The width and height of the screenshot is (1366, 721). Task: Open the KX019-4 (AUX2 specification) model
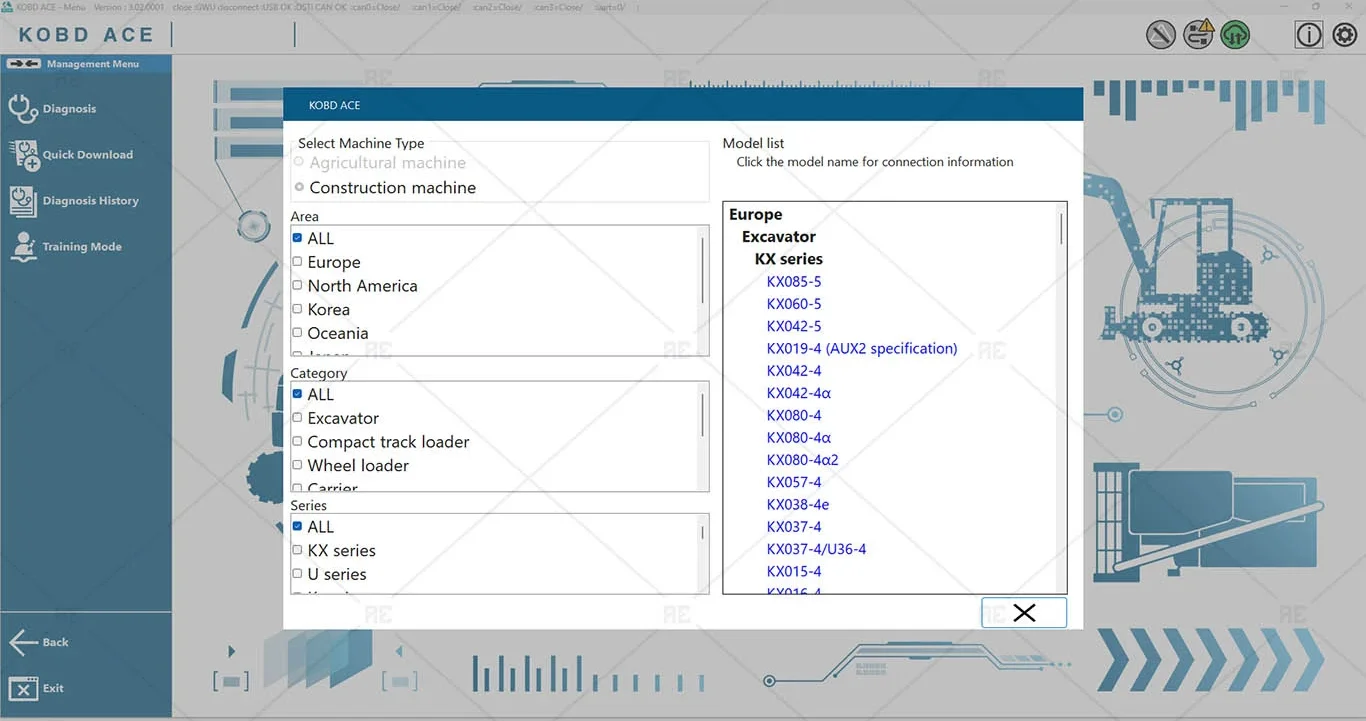point(862,348)
